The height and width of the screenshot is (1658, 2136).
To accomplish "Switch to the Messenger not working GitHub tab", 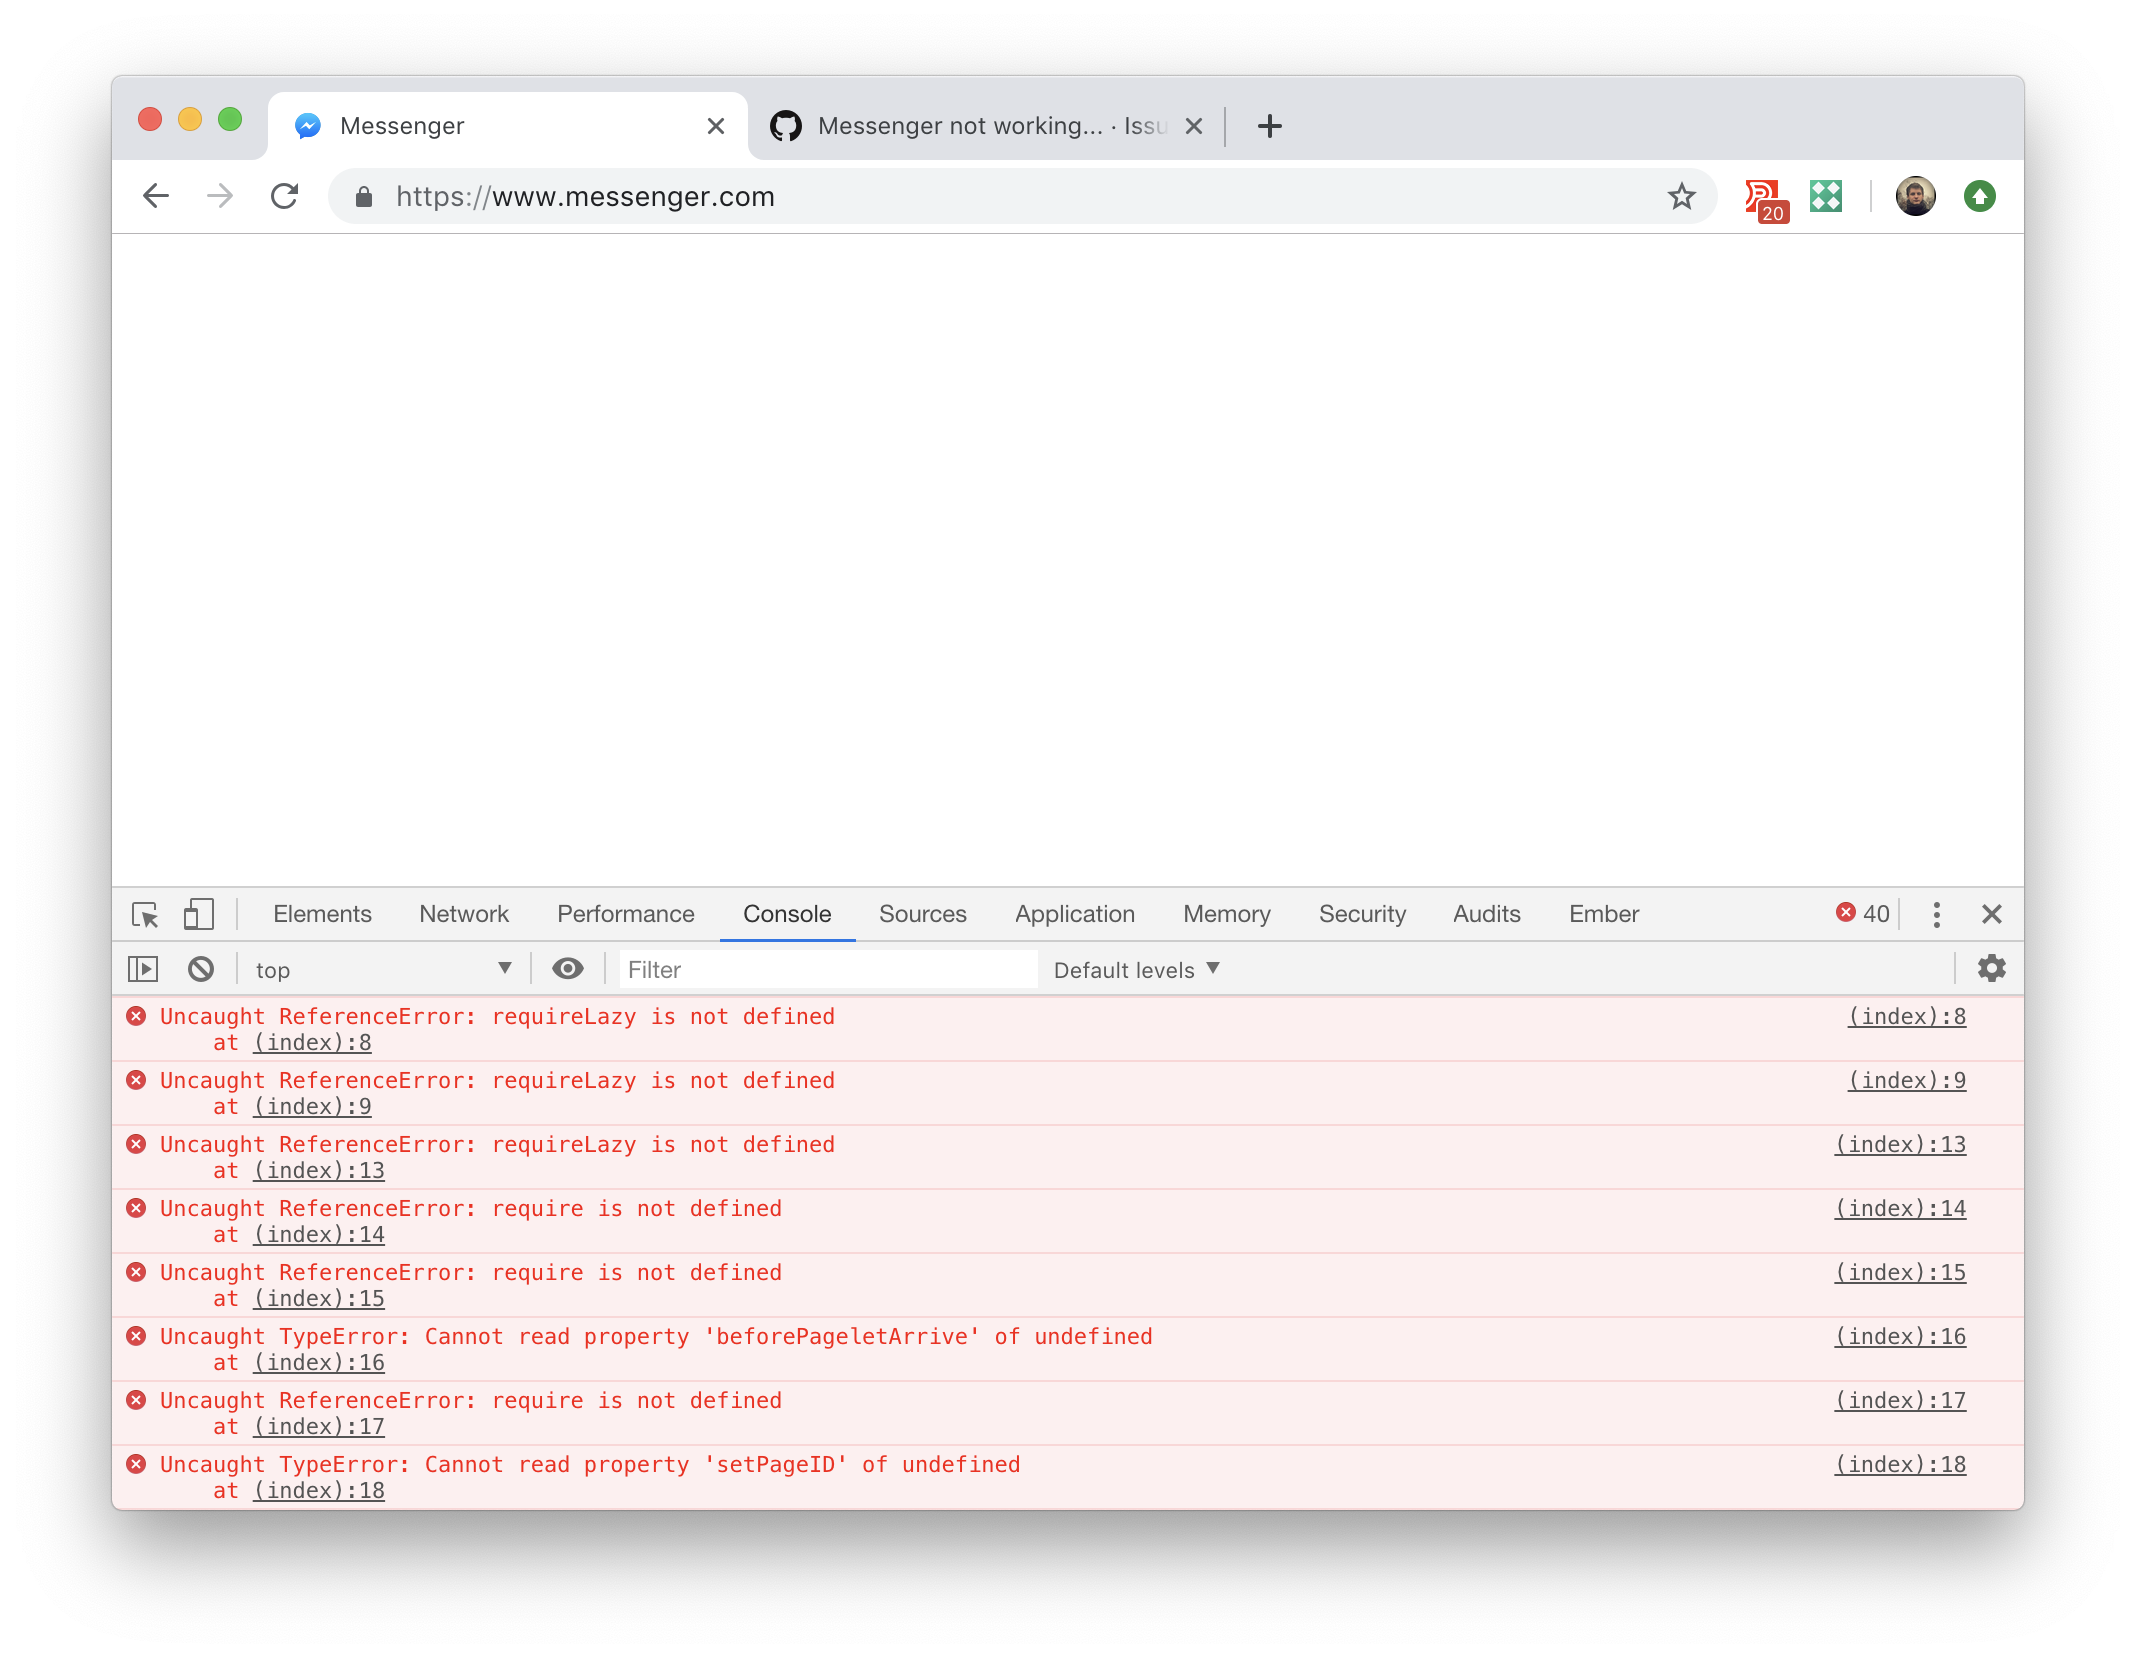I will pos(985,126).
